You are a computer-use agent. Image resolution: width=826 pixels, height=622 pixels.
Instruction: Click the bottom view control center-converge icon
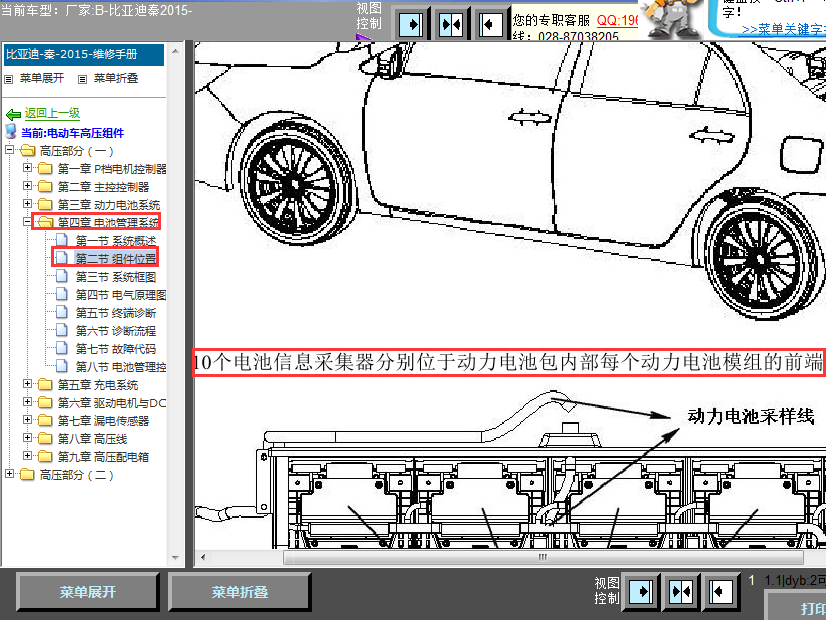(x=681, y=591)
